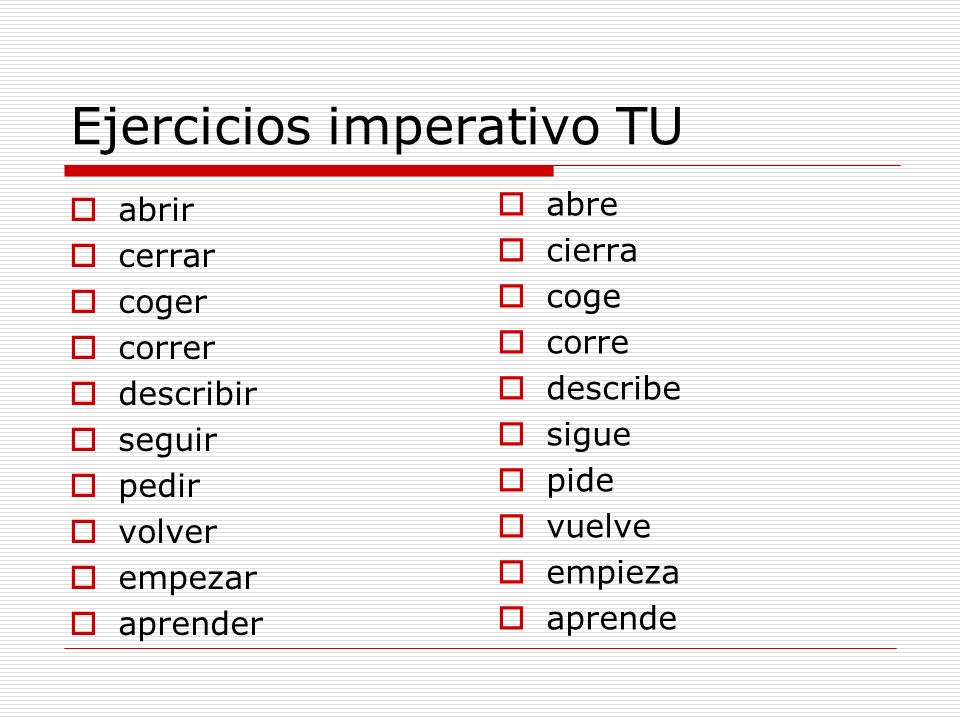Tick the square beside cierra
Image resolution: width=960 pixels, height=720 pixels.
511,250
